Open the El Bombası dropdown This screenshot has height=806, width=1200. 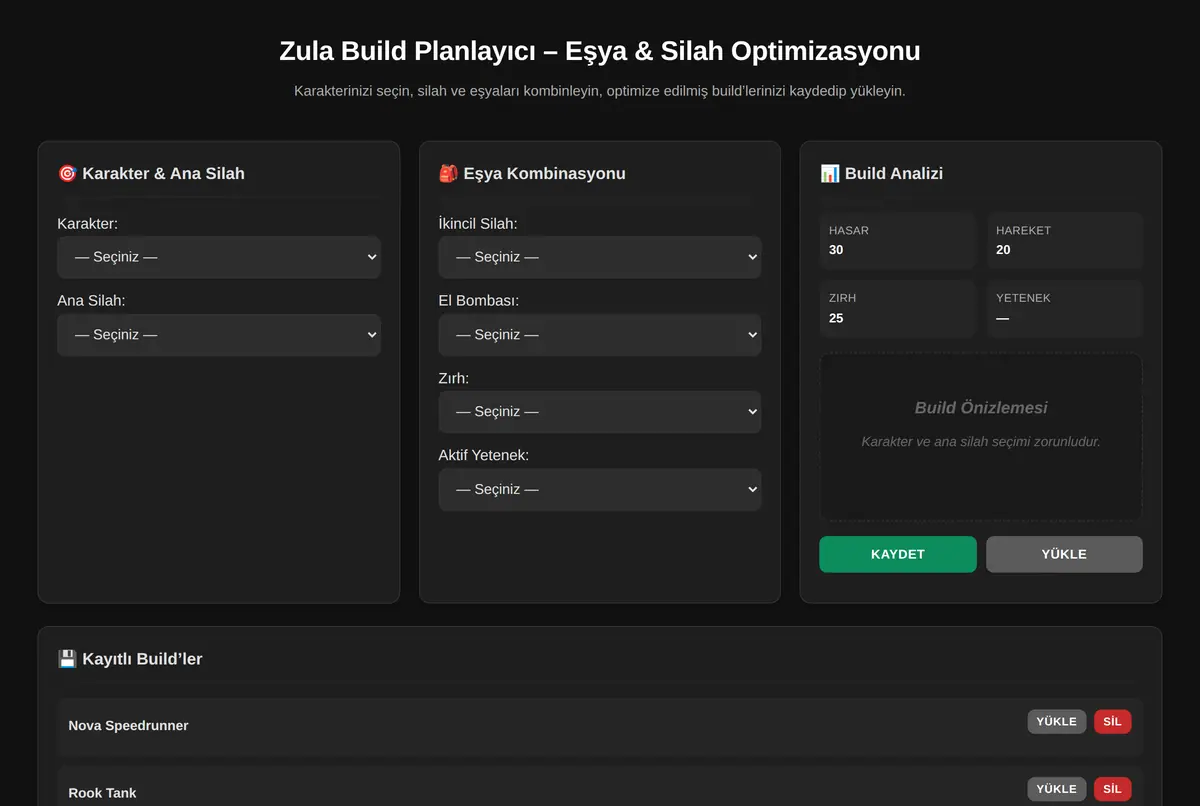point(600,335)
